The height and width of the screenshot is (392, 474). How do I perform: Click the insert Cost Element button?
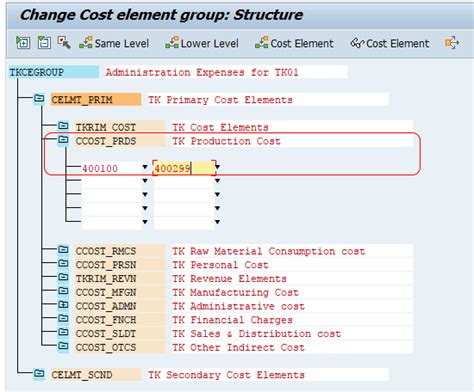[x=294, y=43]
